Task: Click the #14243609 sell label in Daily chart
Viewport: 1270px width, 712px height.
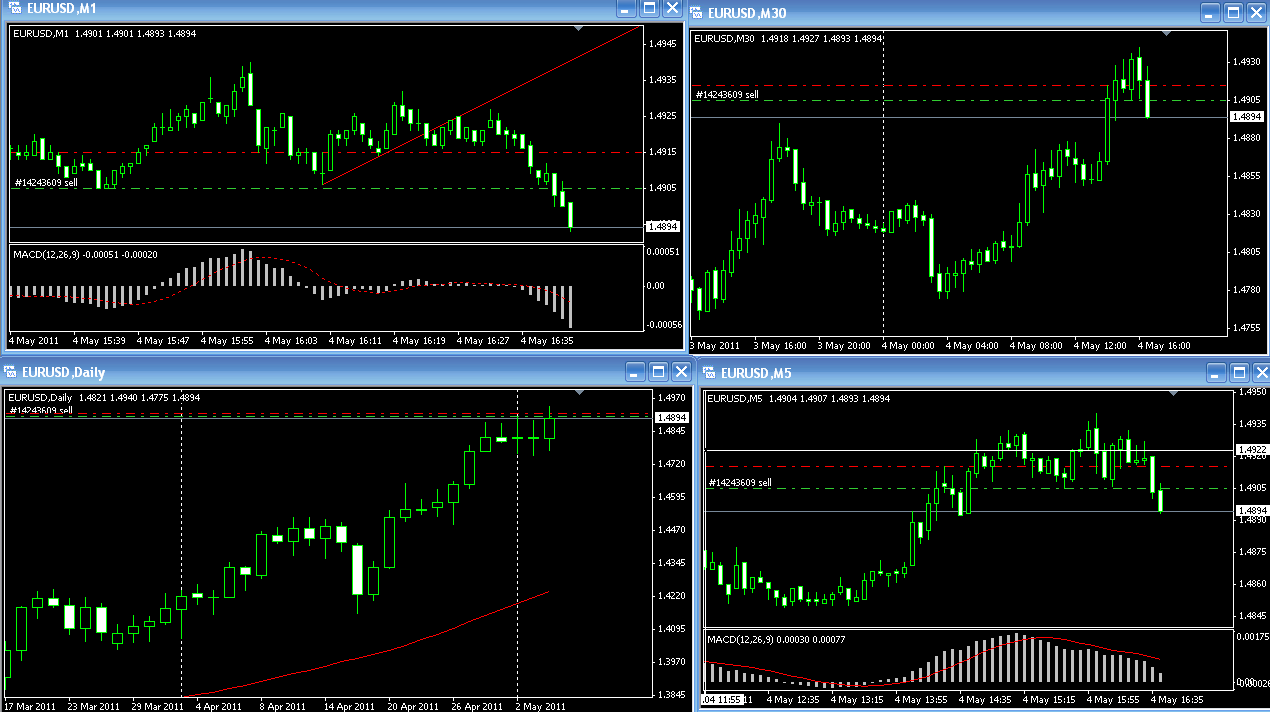Action: [40, 410]
